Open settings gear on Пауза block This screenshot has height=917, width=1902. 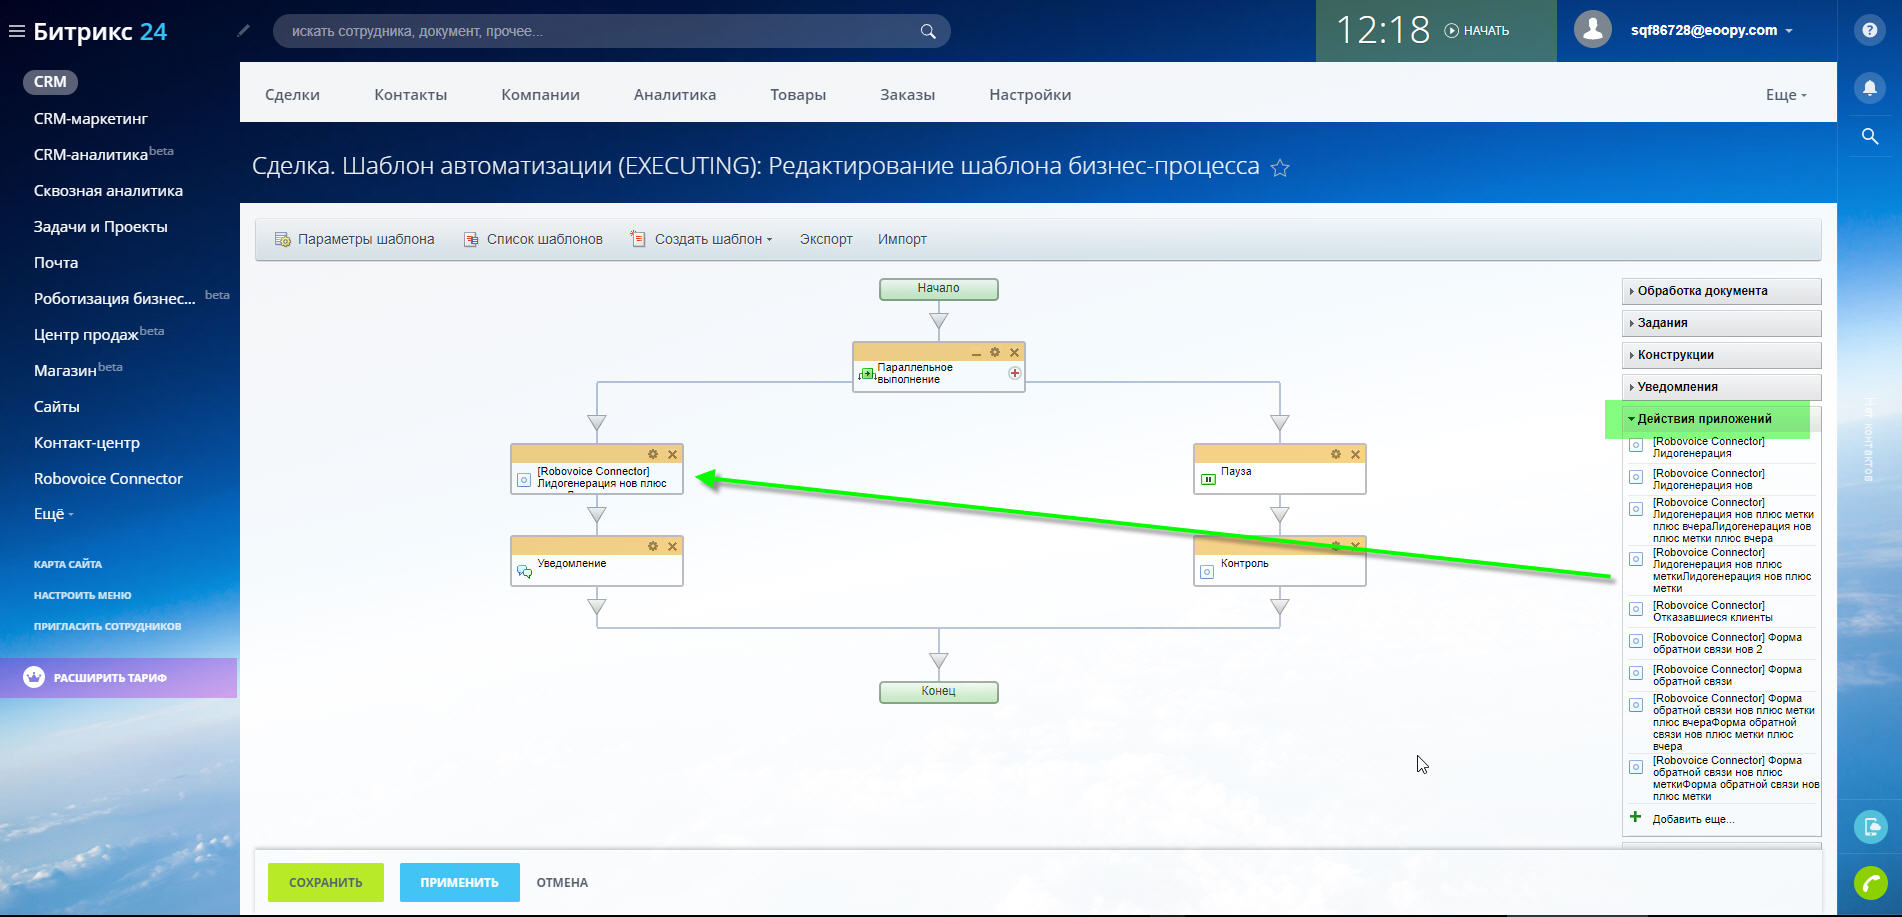(1335, 454)
